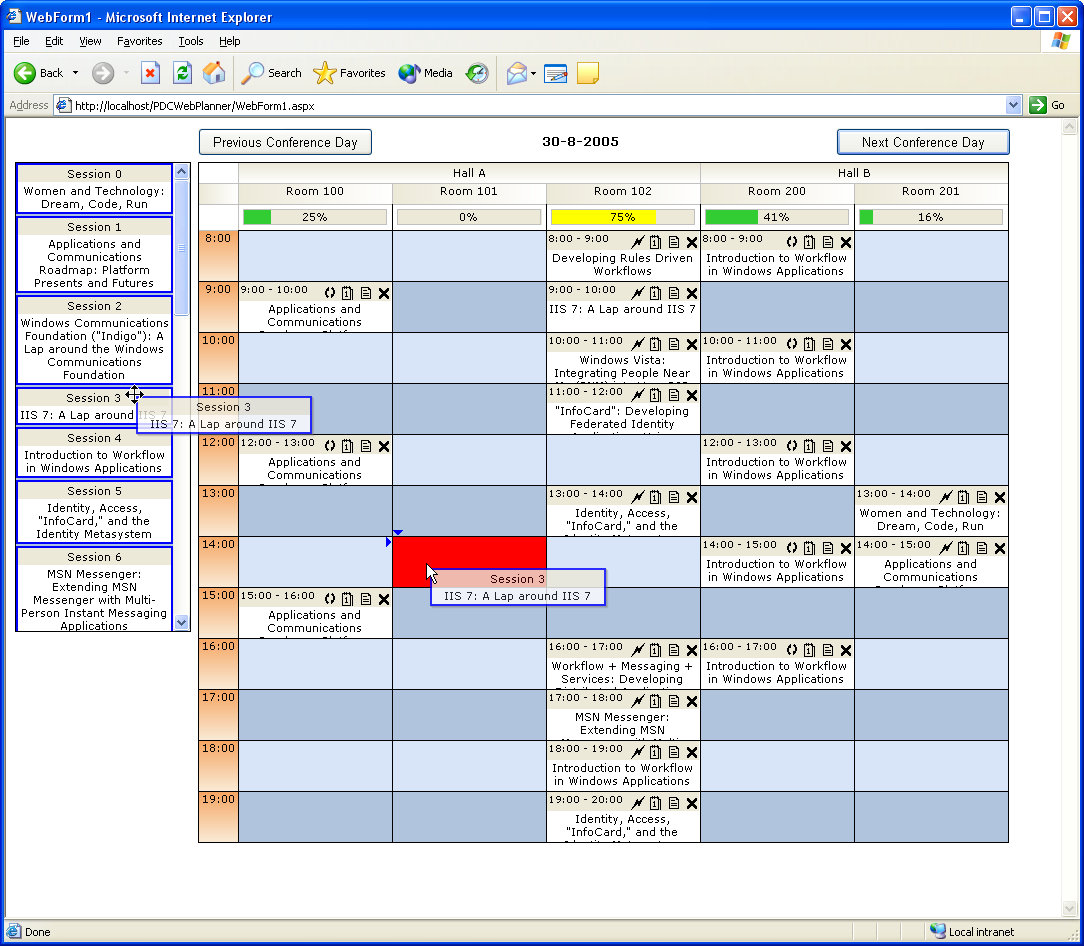Open the Help menu
The image size is (1084, 946).
click(x=230, y=41)
